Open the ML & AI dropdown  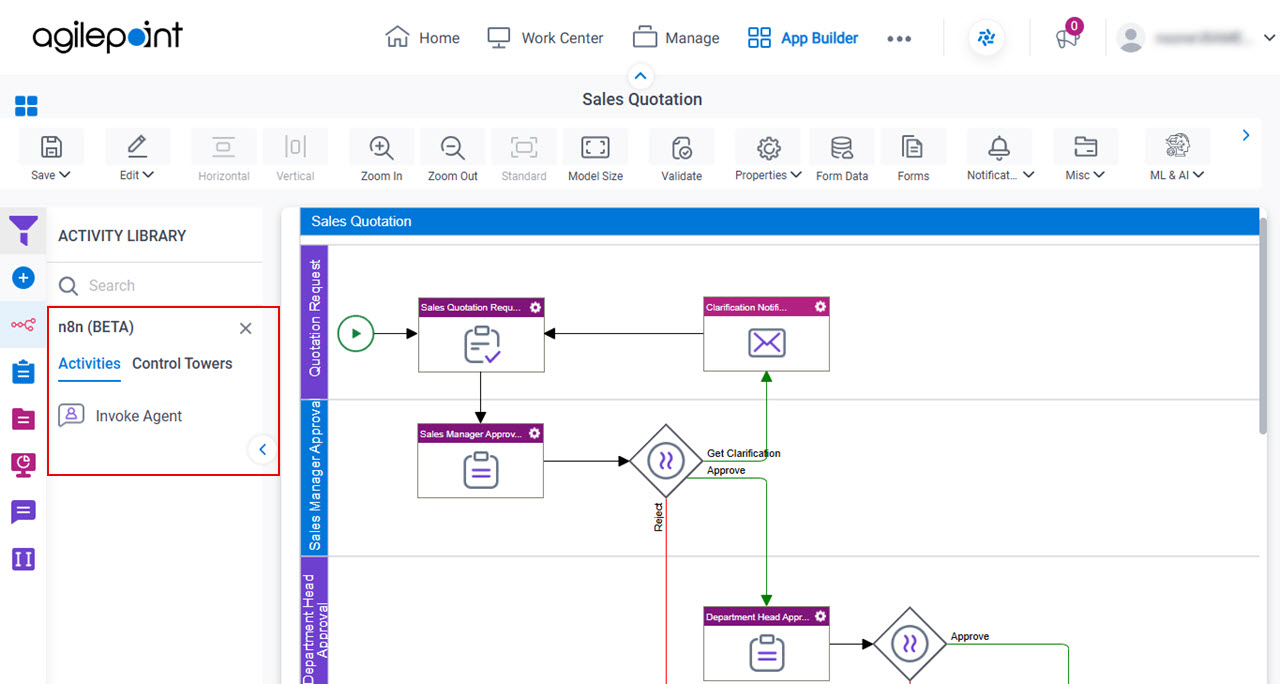1177,158
